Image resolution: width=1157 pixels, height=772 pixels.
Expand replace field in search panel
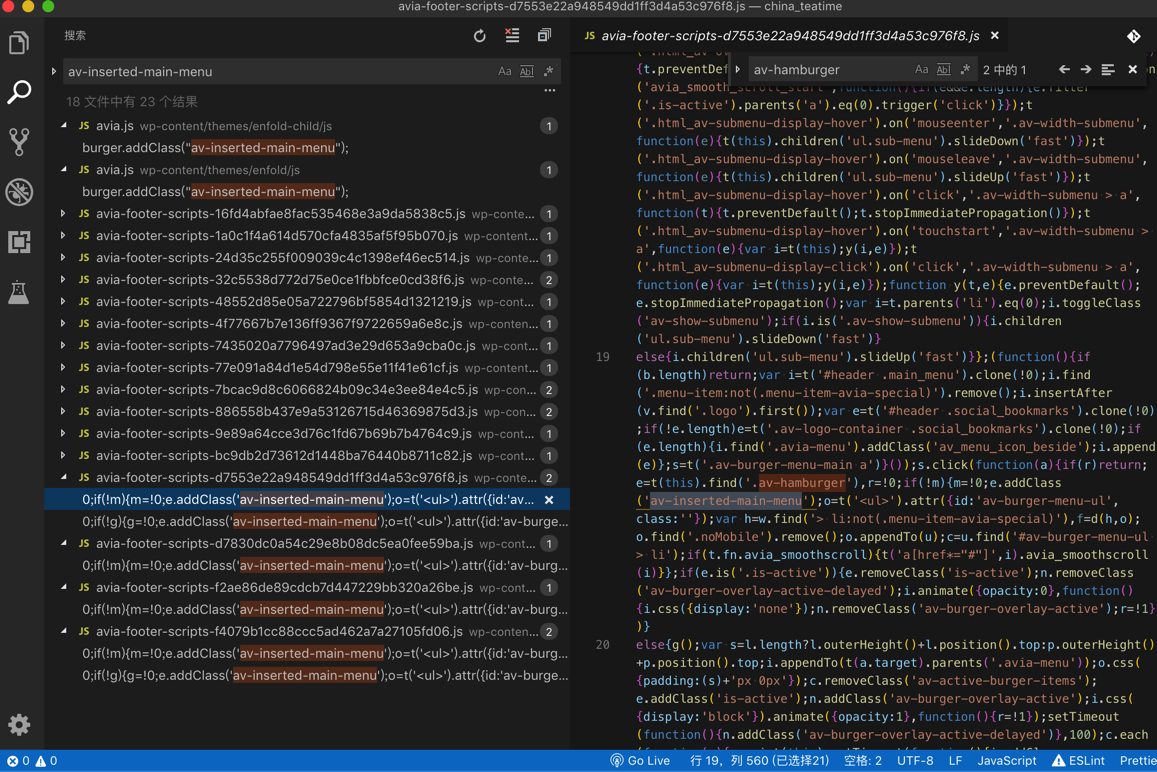(54, 72)
